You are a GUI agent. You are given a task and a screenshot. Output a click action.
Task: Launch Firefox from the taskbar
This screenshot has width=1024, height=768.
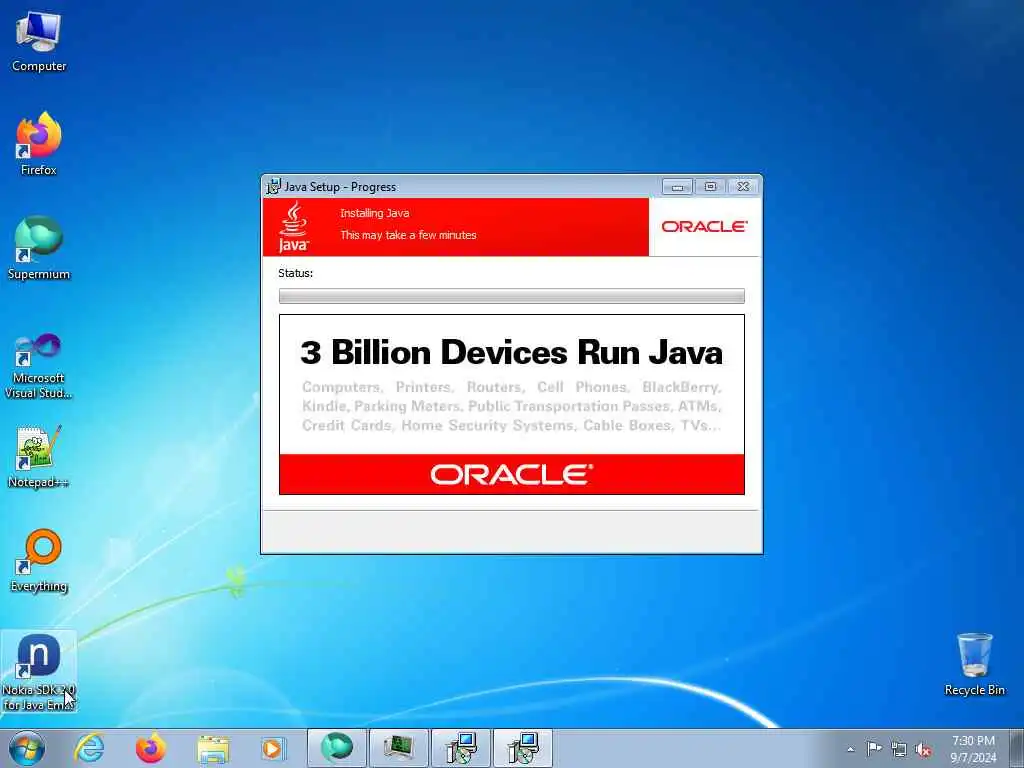151,748
